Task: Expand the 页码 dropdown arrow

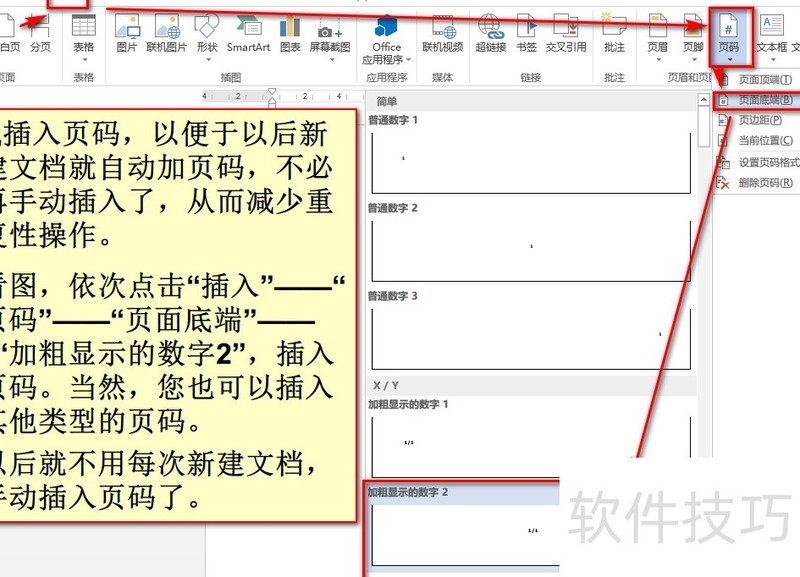Action: click(730, 60)
